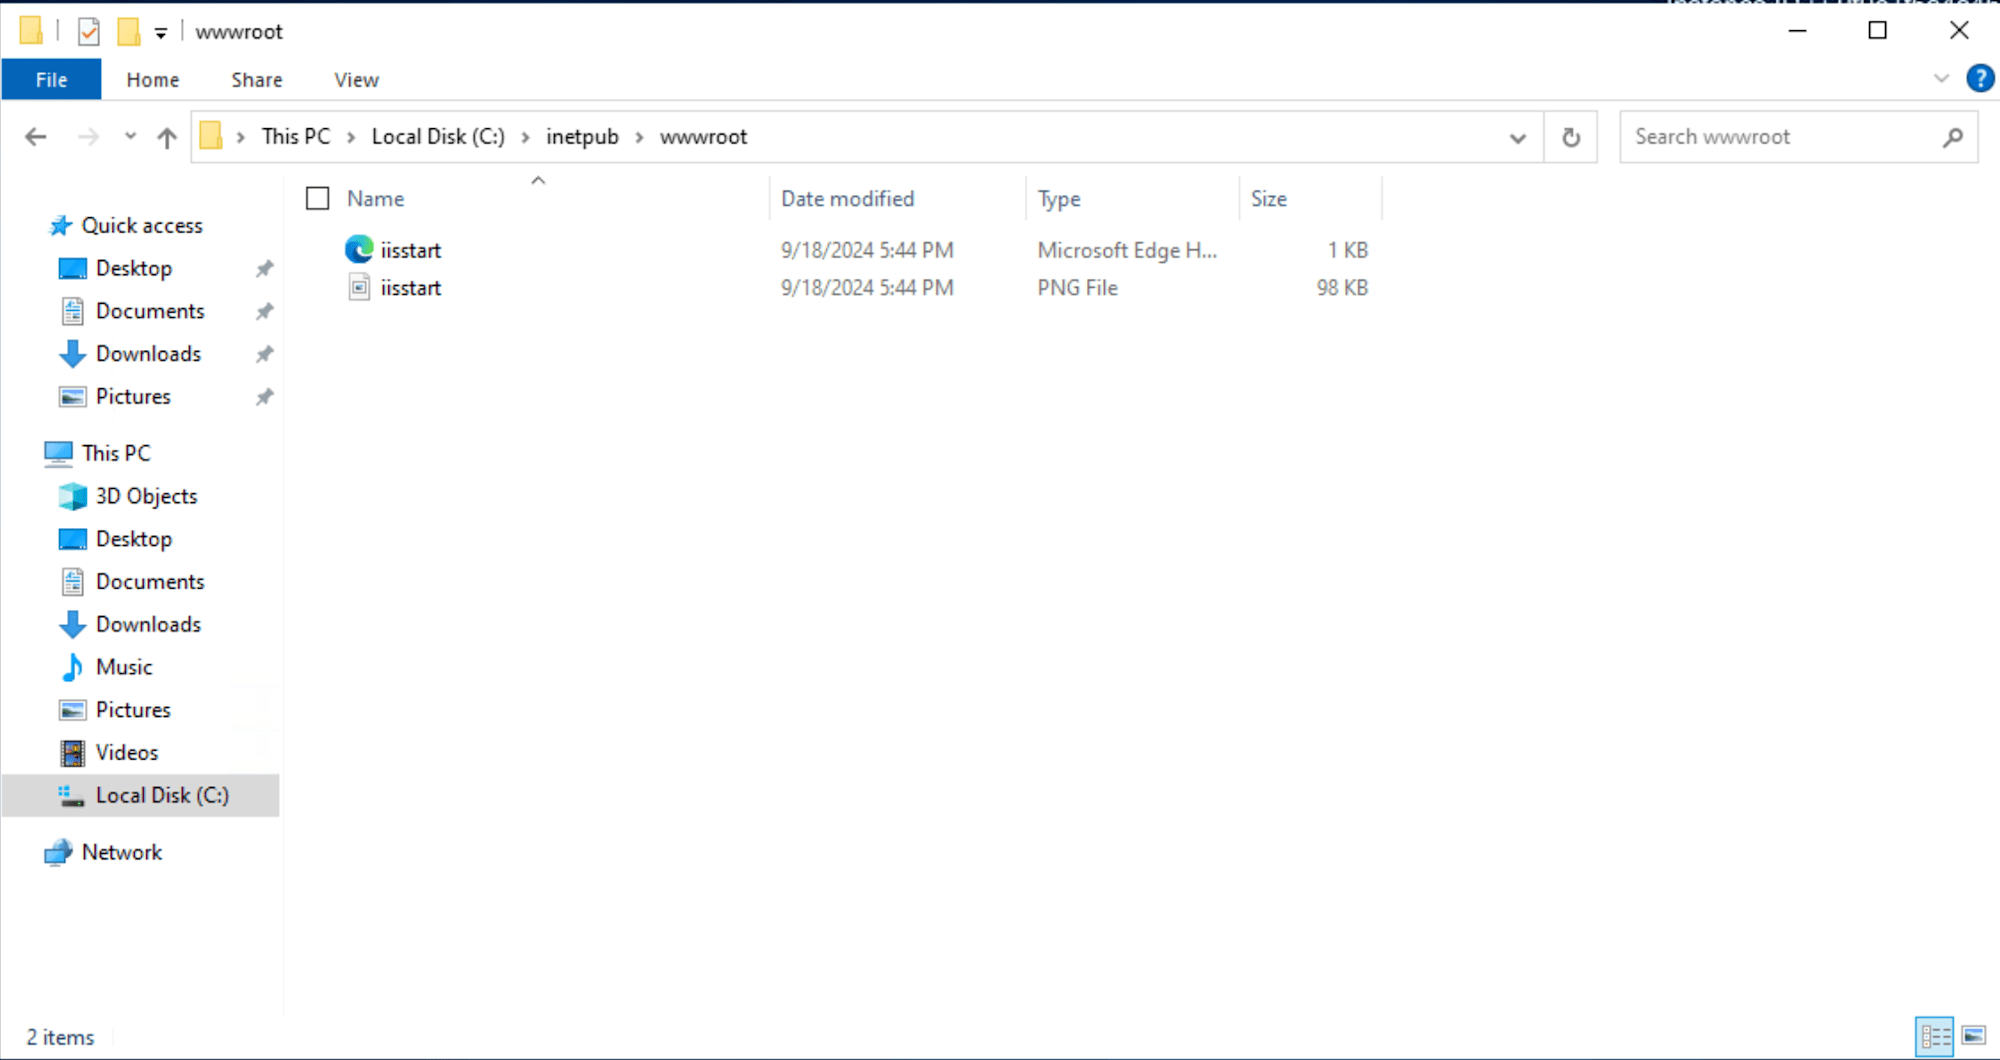Switch to Details view layout button
Screen dimensions: 2000x1060
(1935, 1037)
